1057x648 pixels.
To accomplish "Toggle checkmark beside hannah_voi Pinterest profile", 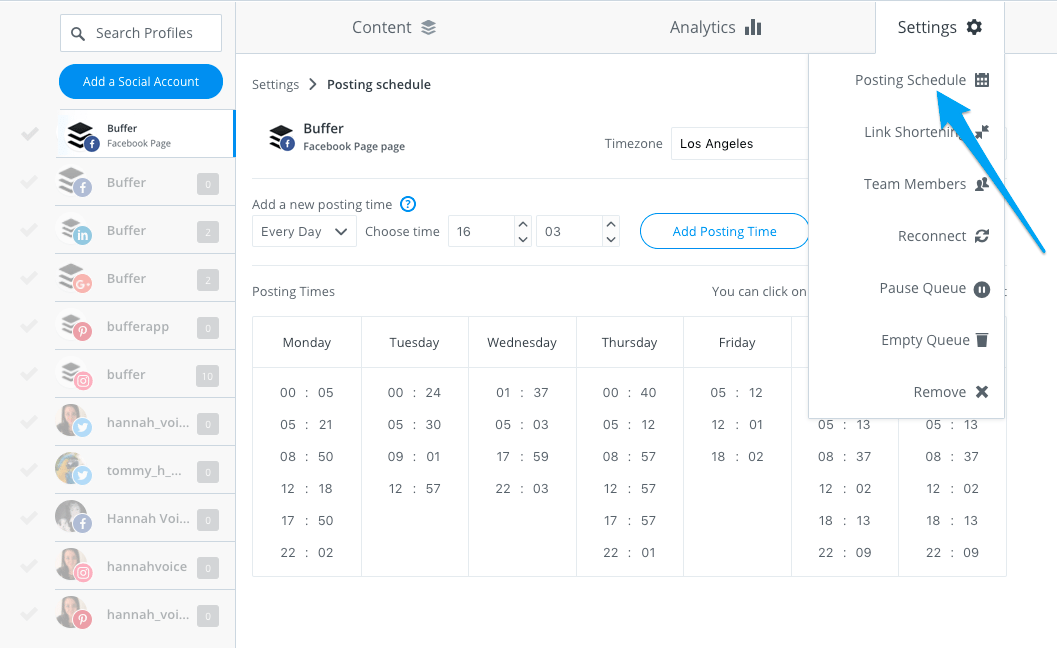I will [x=29, y=614].
